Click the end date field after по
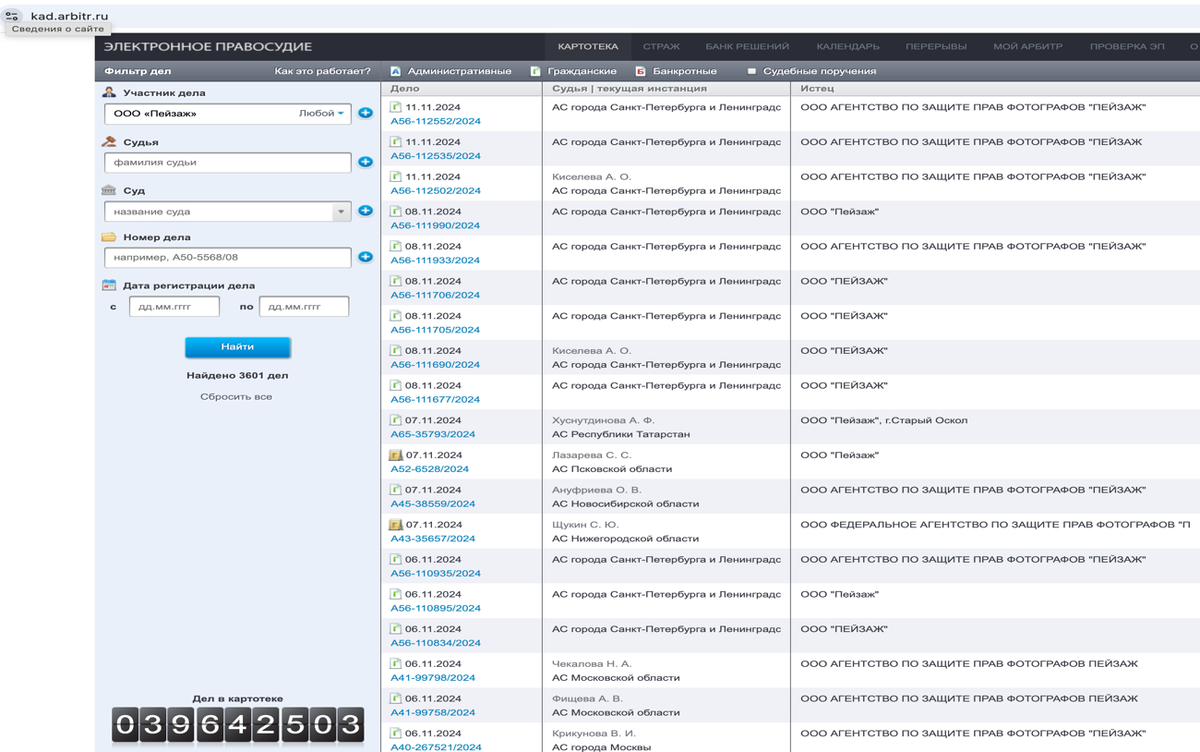 304,306
